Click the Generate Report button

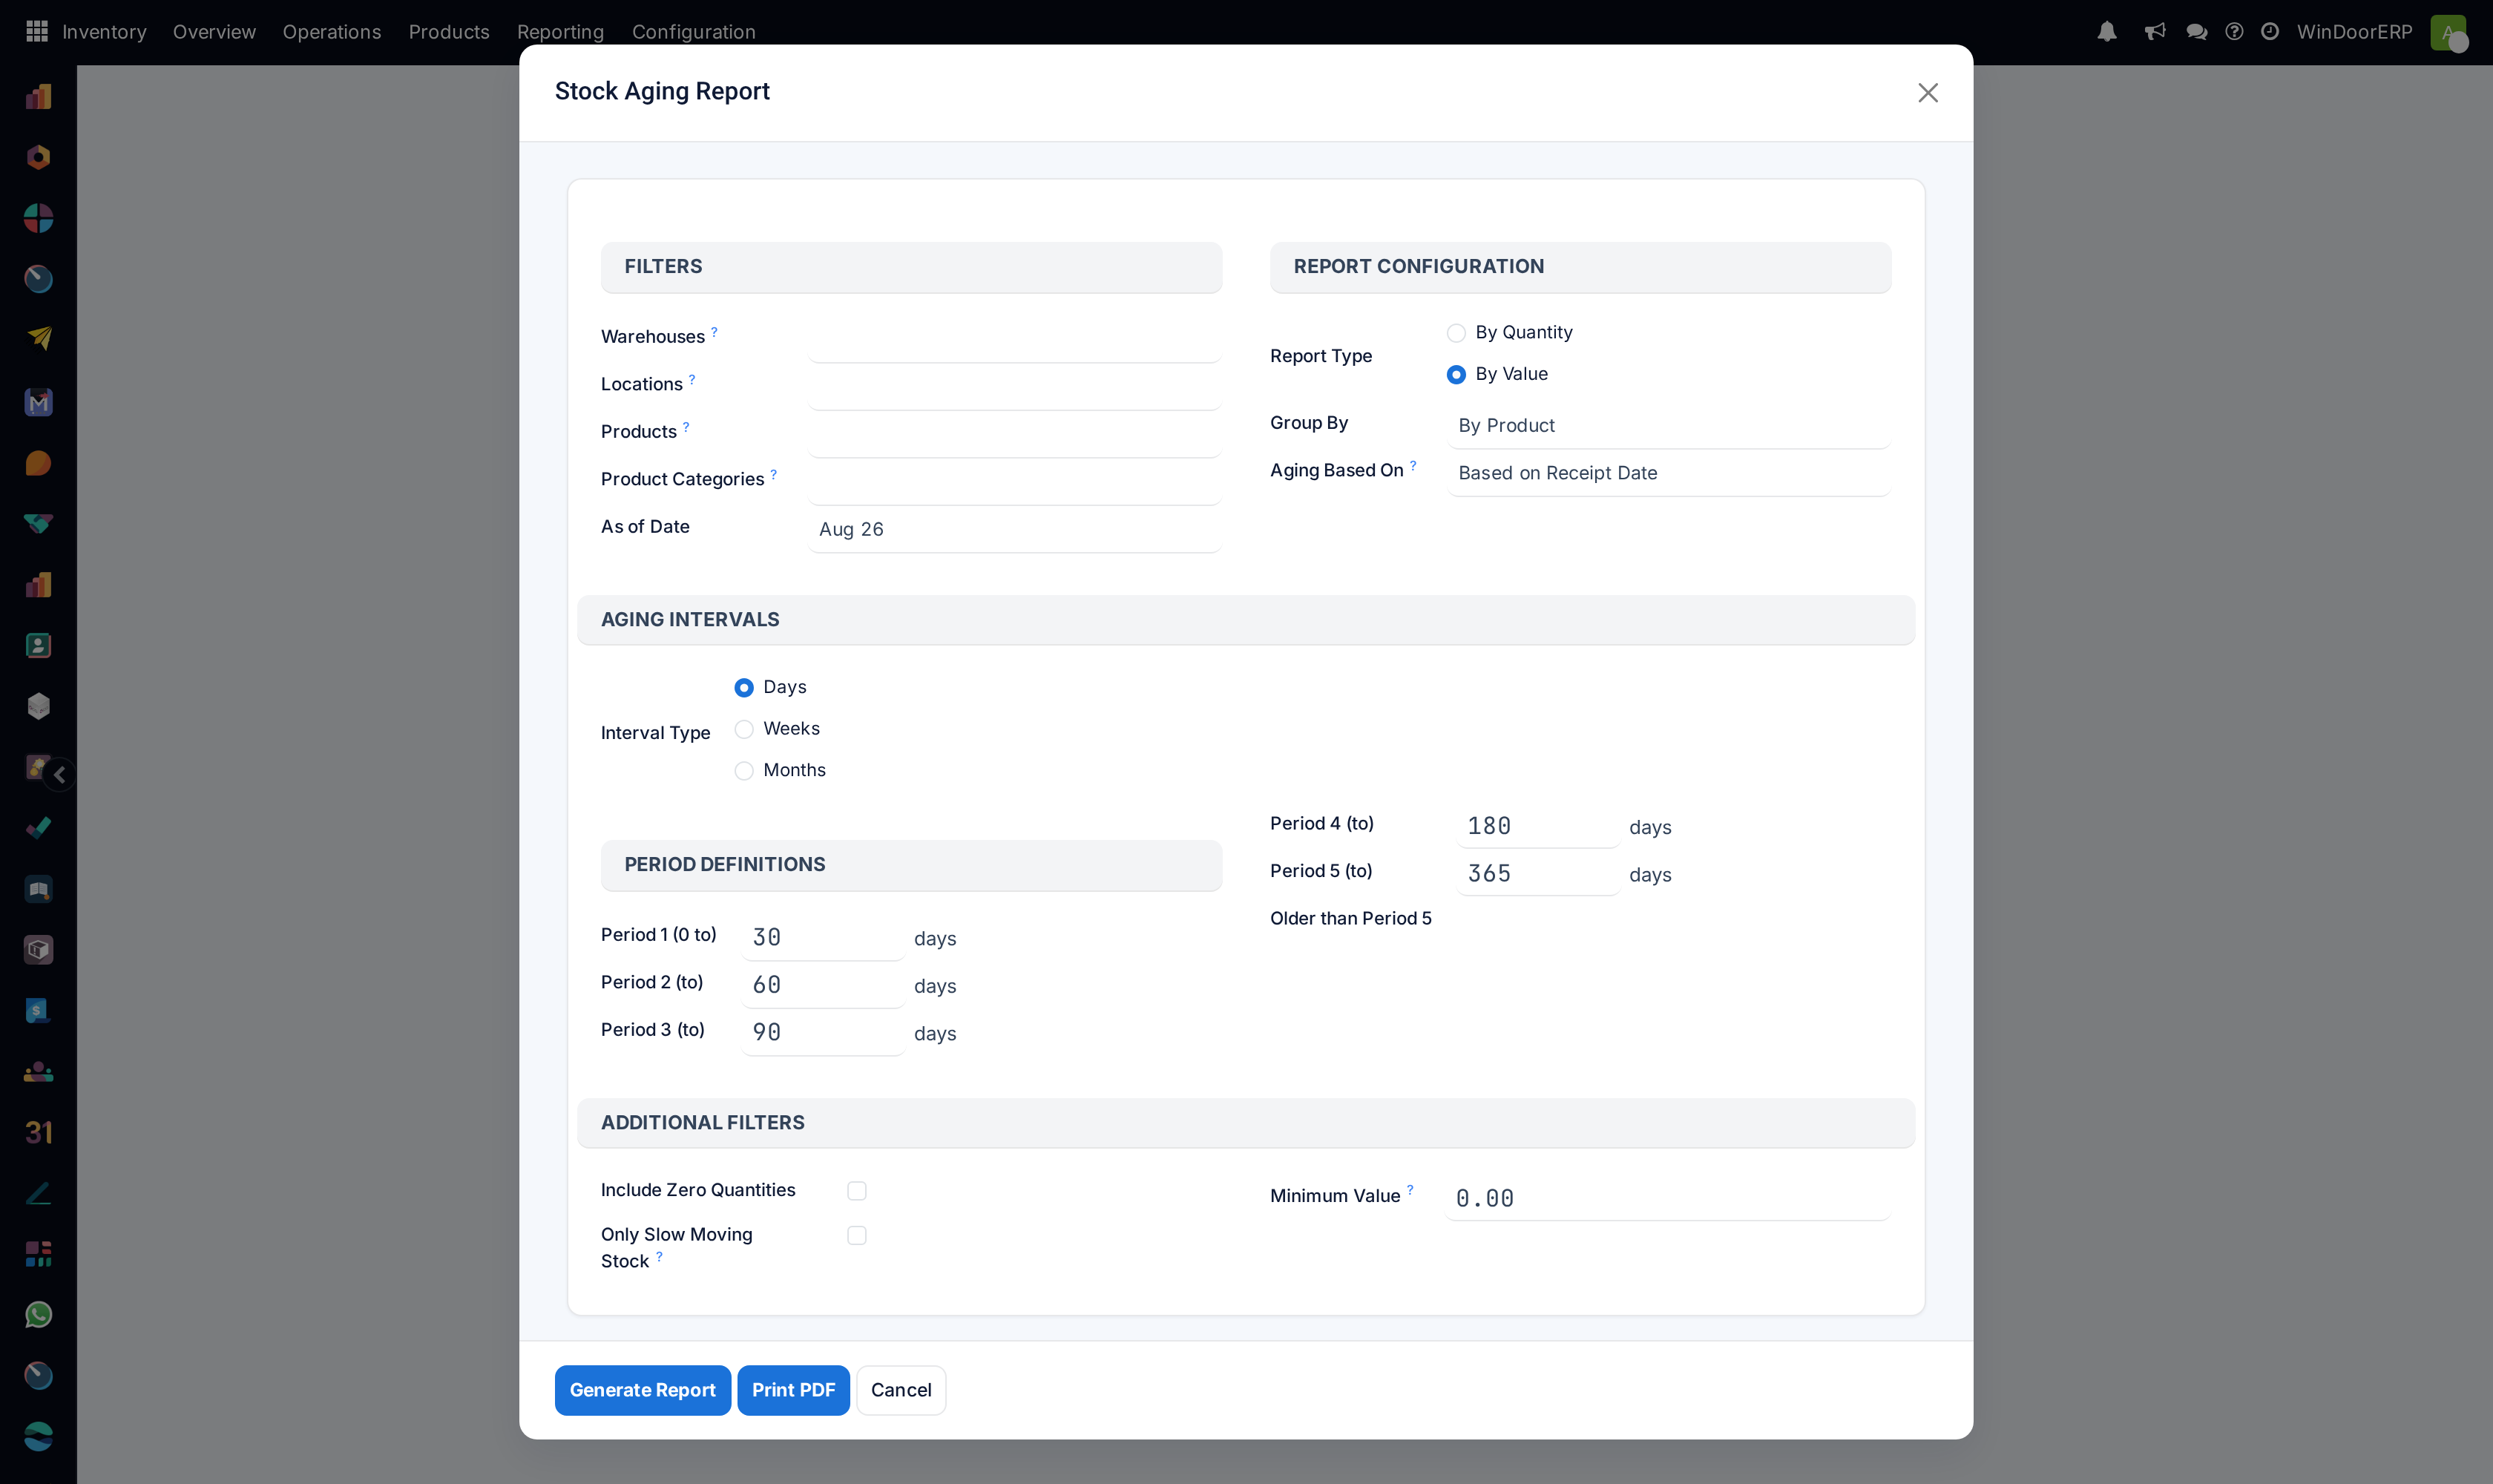642,1390
